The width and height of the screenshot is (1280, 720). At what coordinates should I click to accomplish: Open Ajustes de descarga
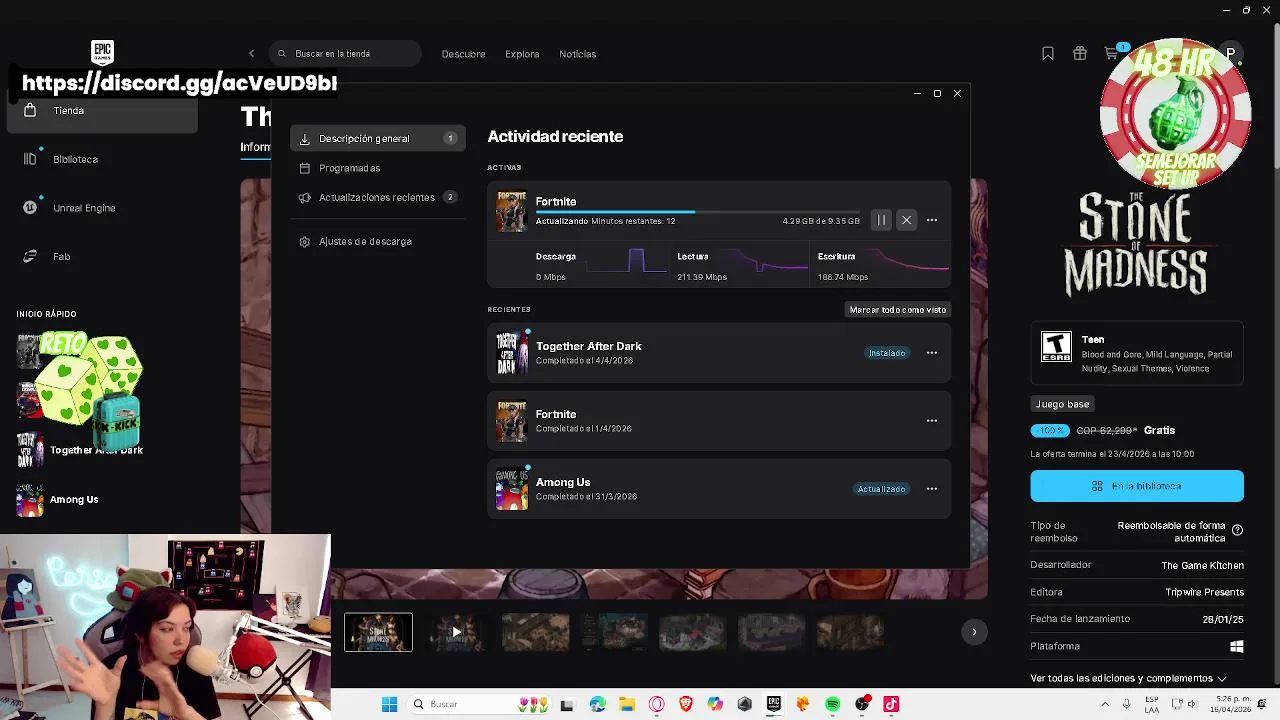tap(378, 242)
